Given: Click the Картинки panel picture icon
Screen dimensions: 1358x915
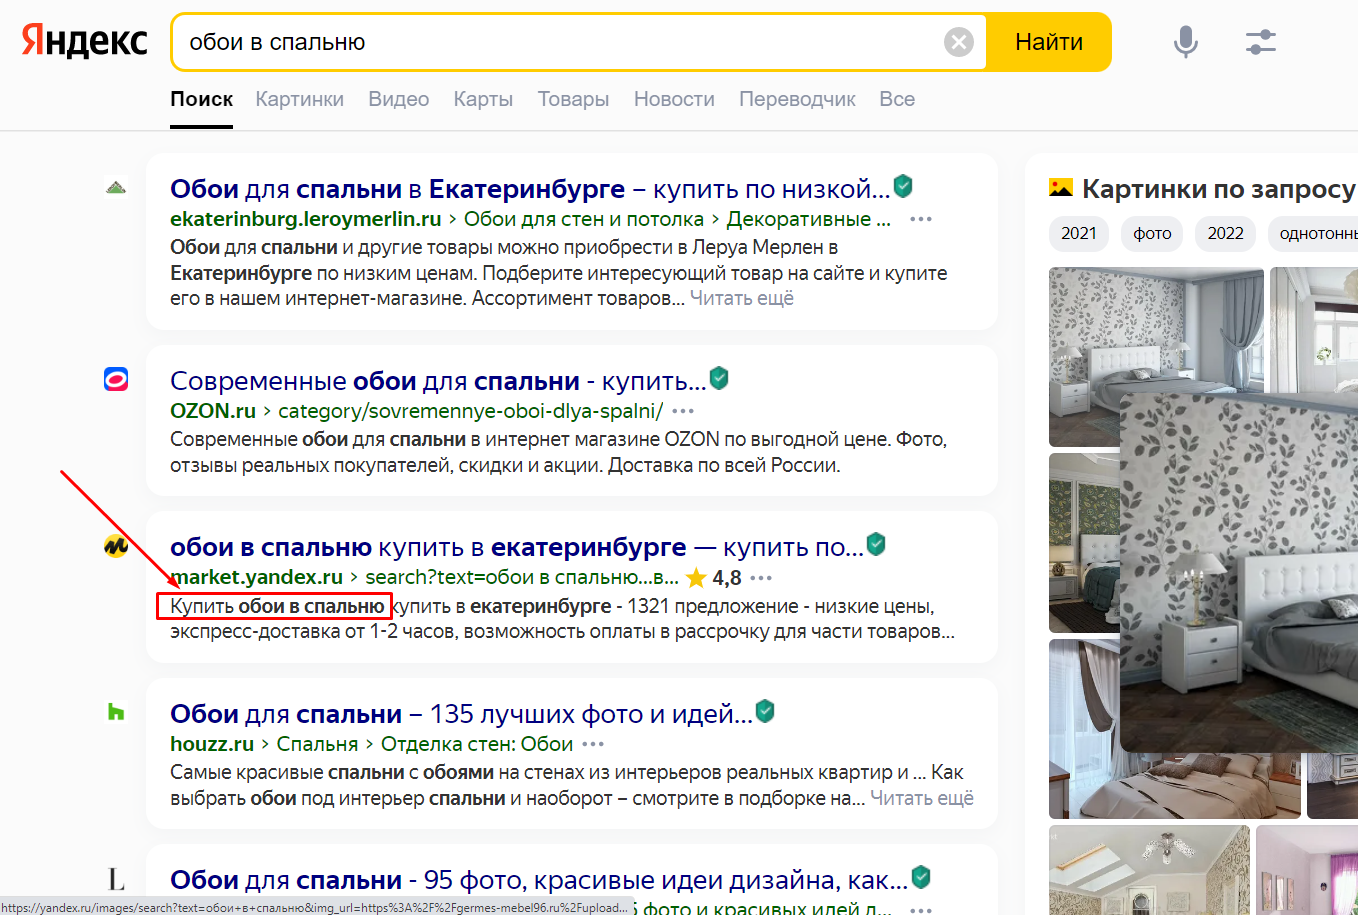Looking at the screenshot, I should (1060, 188).
